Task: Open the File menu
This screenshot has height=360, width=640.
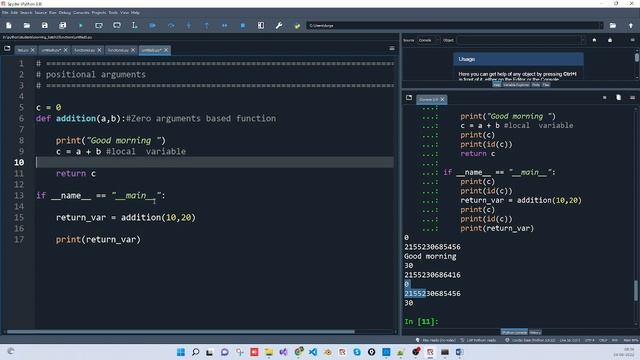Action: click(x=5, y=13)
